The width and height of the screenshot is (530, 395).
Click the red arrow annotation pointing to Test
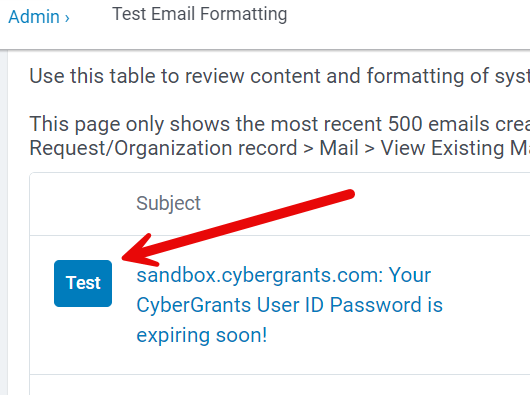pyautogui.click(x=238, y=228)
